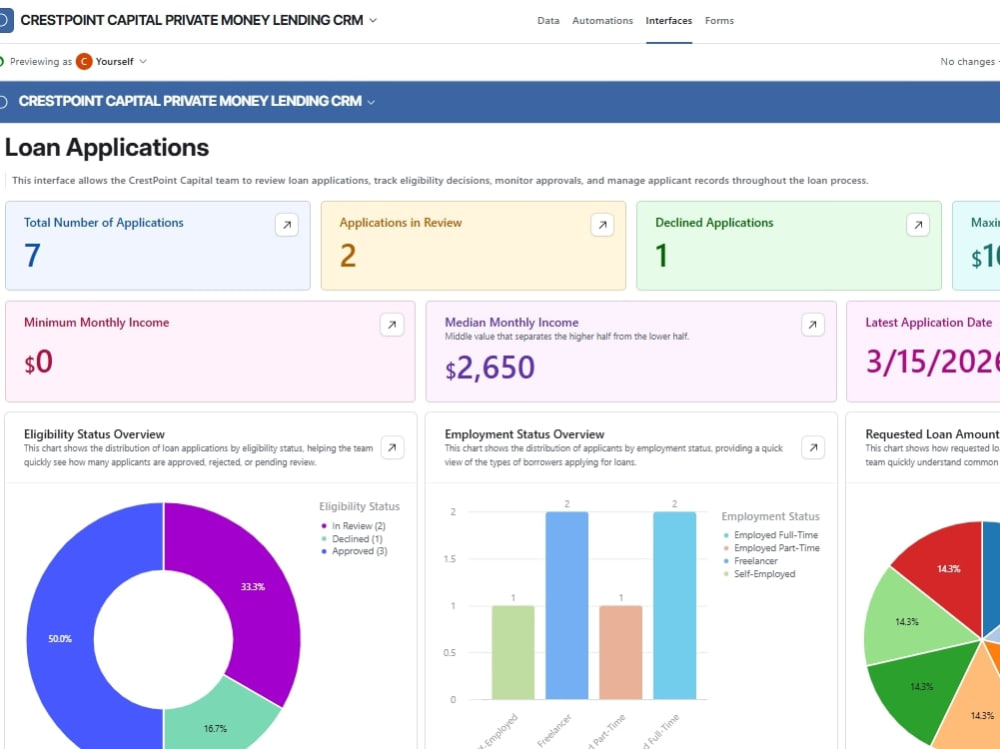Viewport: 1000px width, 749px height.
Task: Click the Latest Application Date value
Action: point(932,362)
